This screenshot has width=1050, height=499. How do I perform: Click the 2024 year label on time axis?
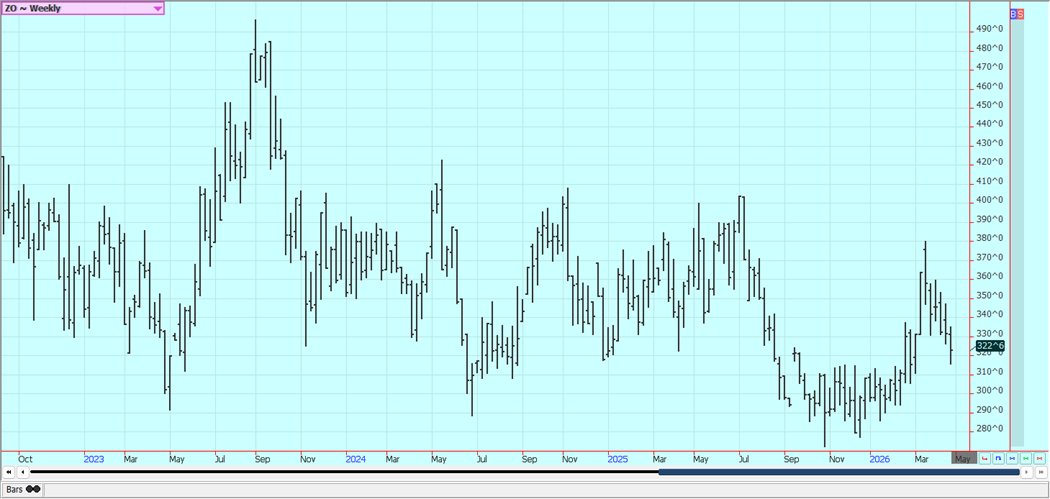tap(356, 459)
